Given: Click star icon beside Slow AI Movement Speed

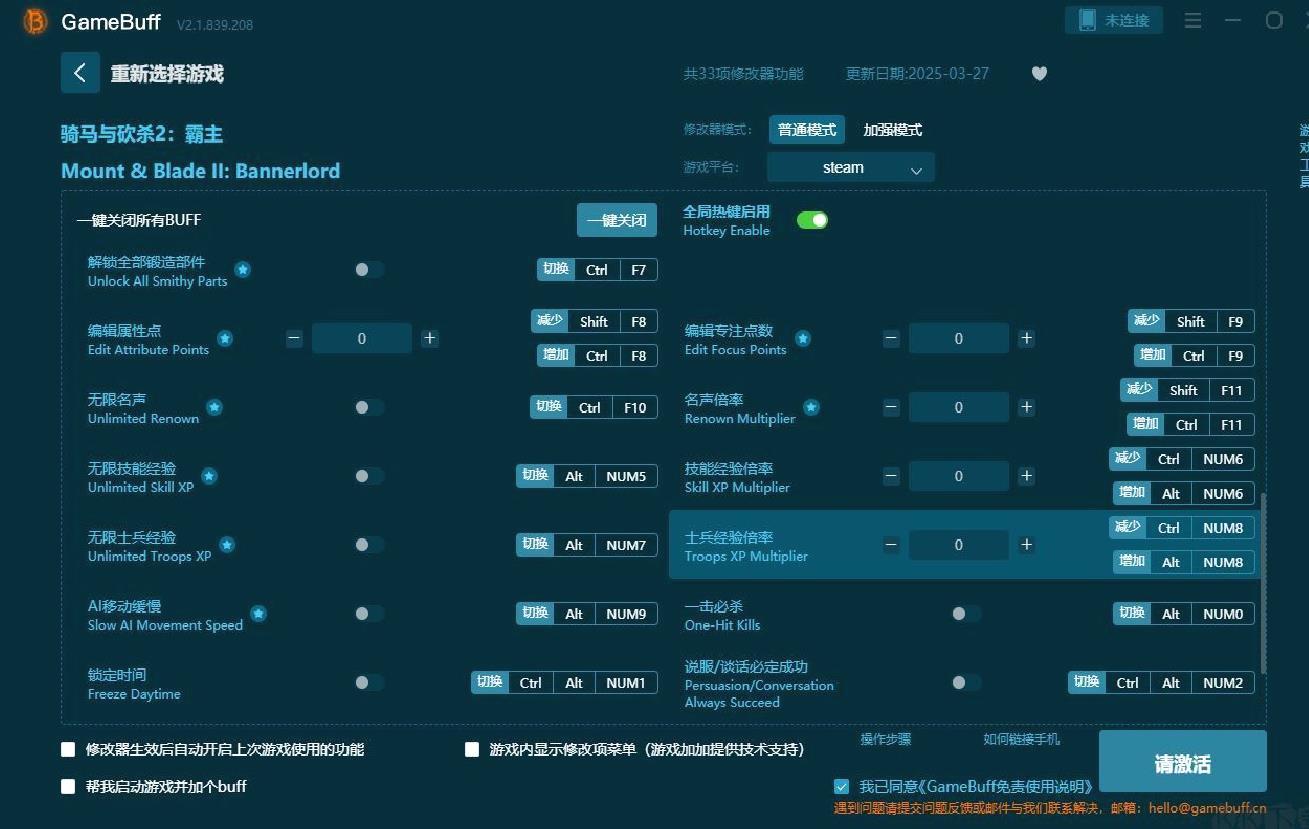Looking at the screenshot, I should pos(258,614).
